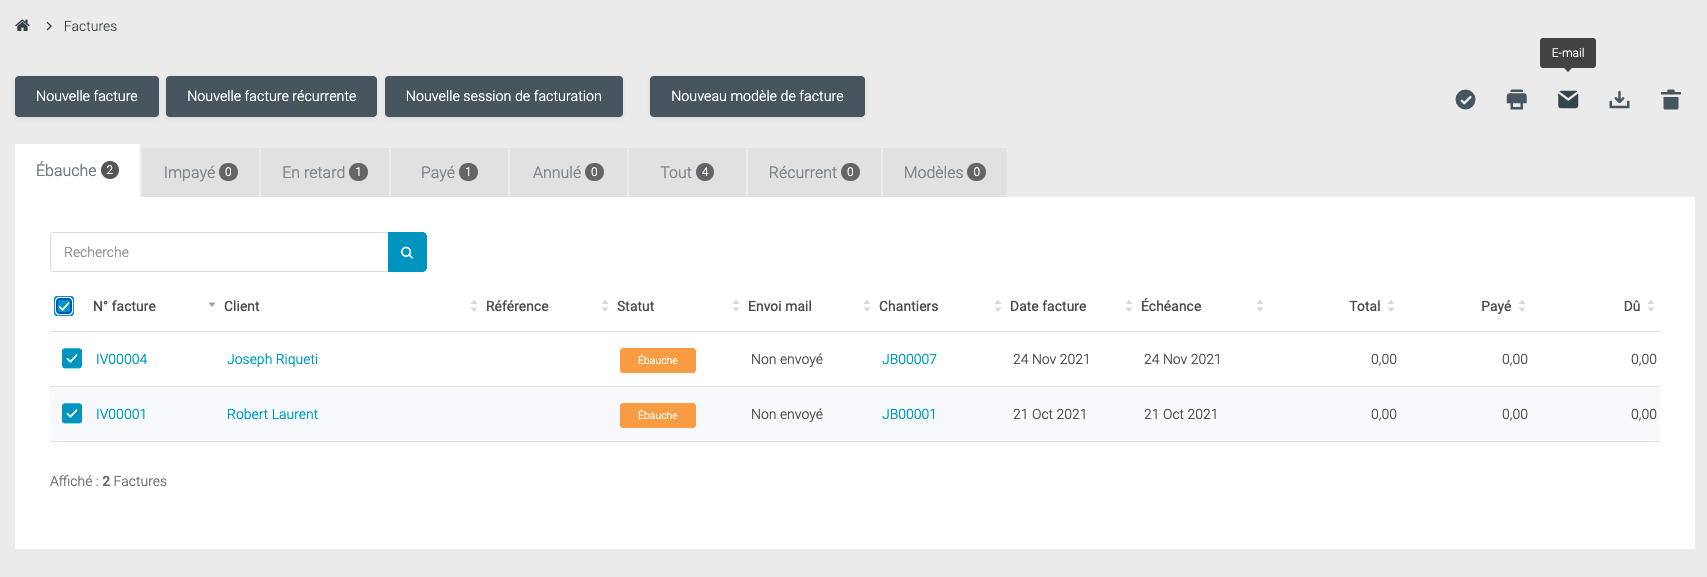Print the selected invoices
Viewport: 1707px width, 577px height.
pos(1516,99)
